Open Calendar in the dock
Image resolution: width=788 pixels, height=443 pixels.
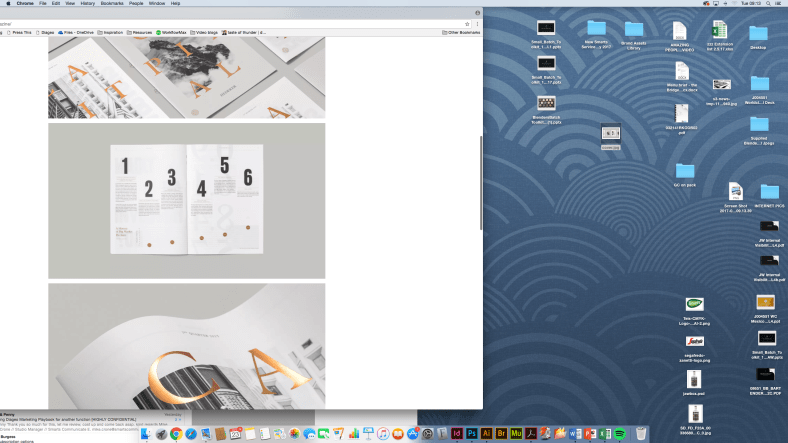click(235, 433)
